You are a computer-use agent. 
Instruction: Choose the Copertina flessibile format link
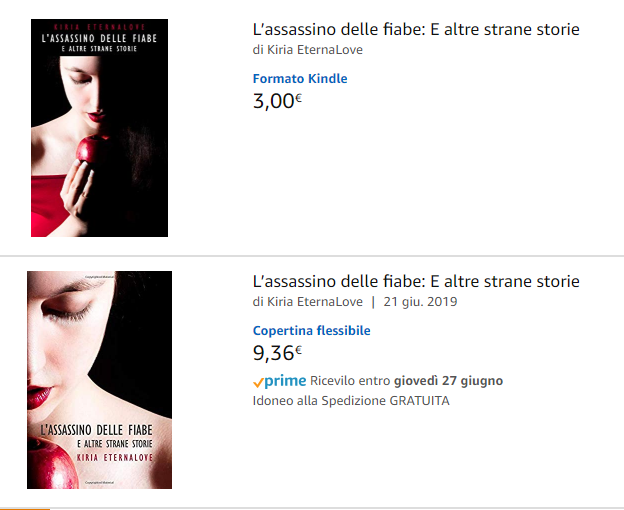312,330
